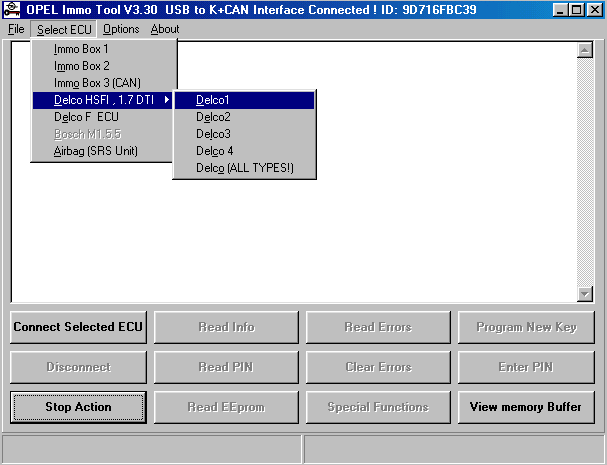Select greyed Bosch M1.5.5 entry

[104, 134]
